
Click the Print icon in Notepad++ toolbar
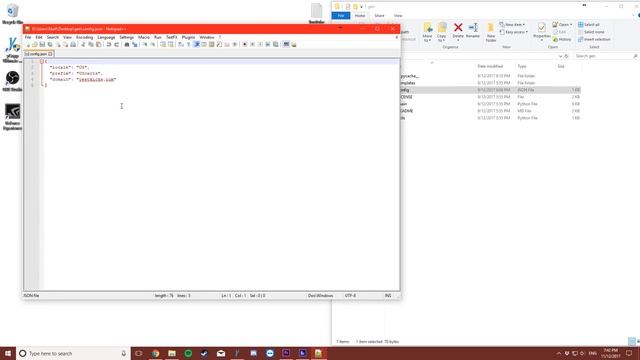(73, 44)
